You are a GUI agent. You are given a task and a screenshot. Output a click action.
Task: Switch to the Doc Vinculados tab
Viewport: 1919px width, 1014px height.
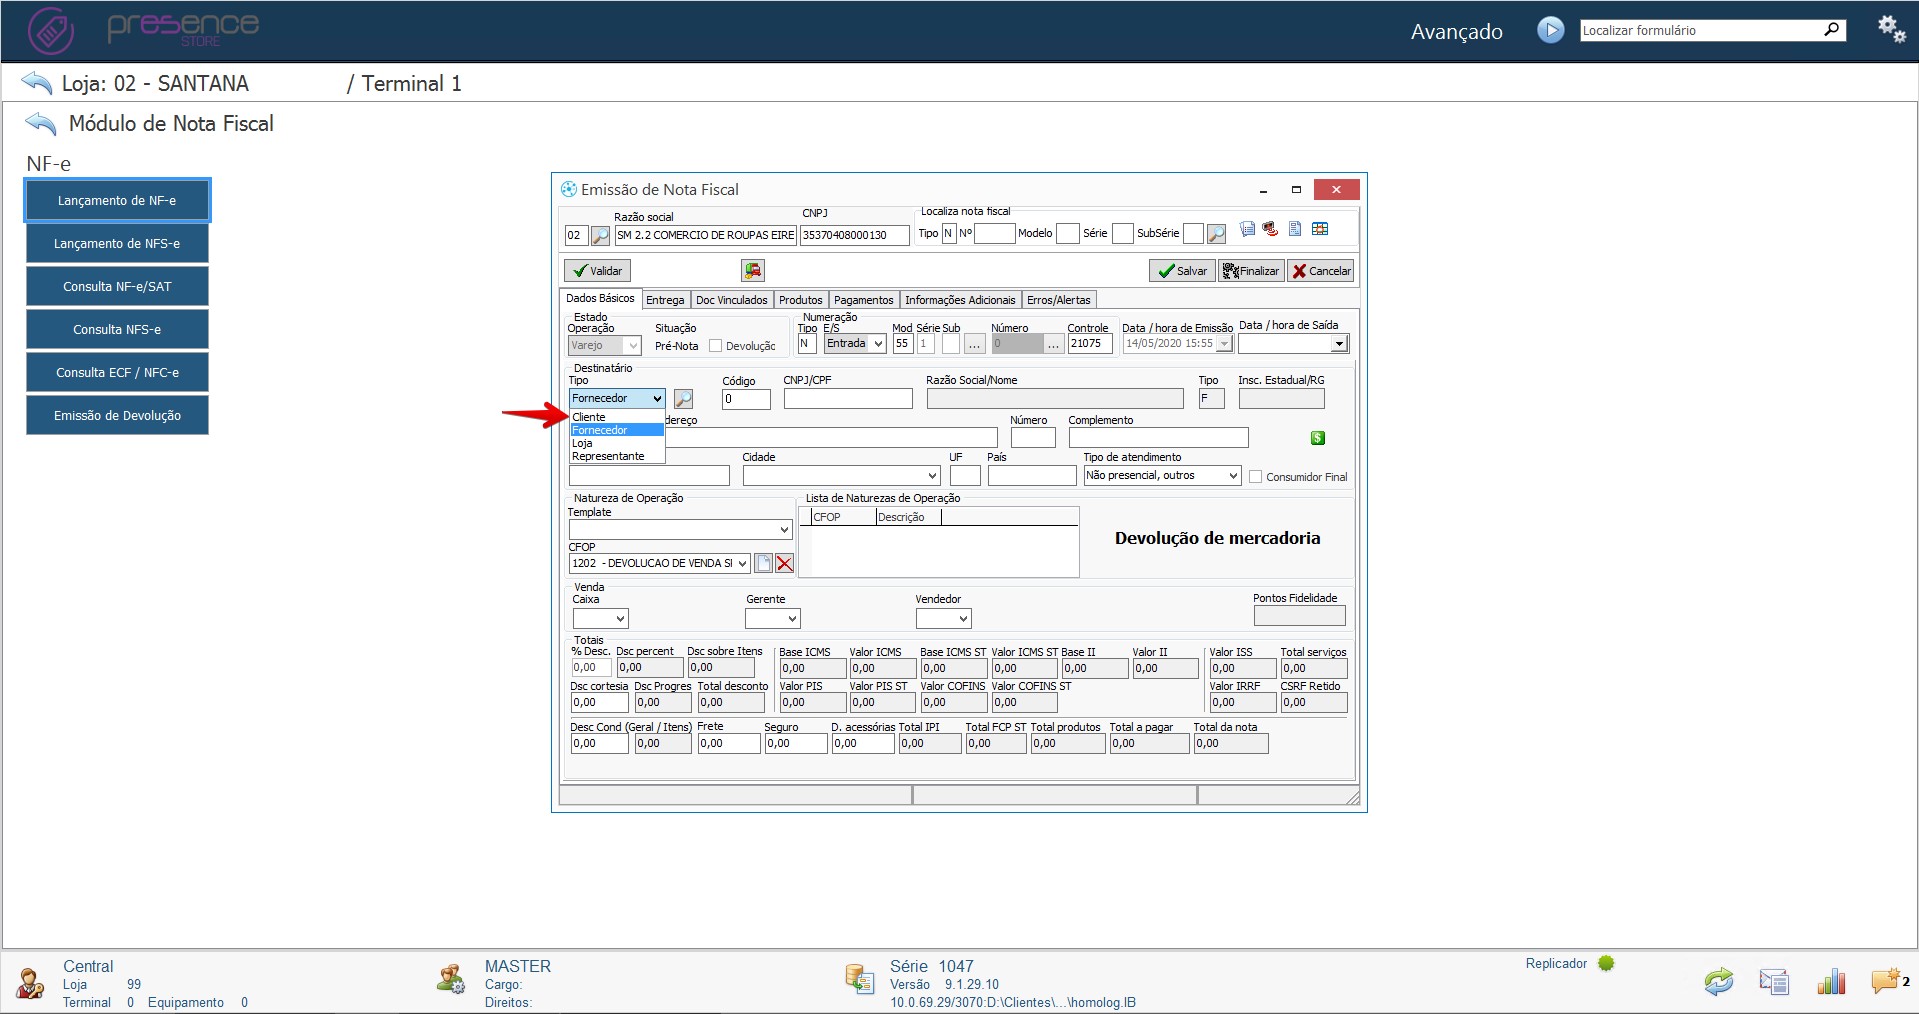732,300
